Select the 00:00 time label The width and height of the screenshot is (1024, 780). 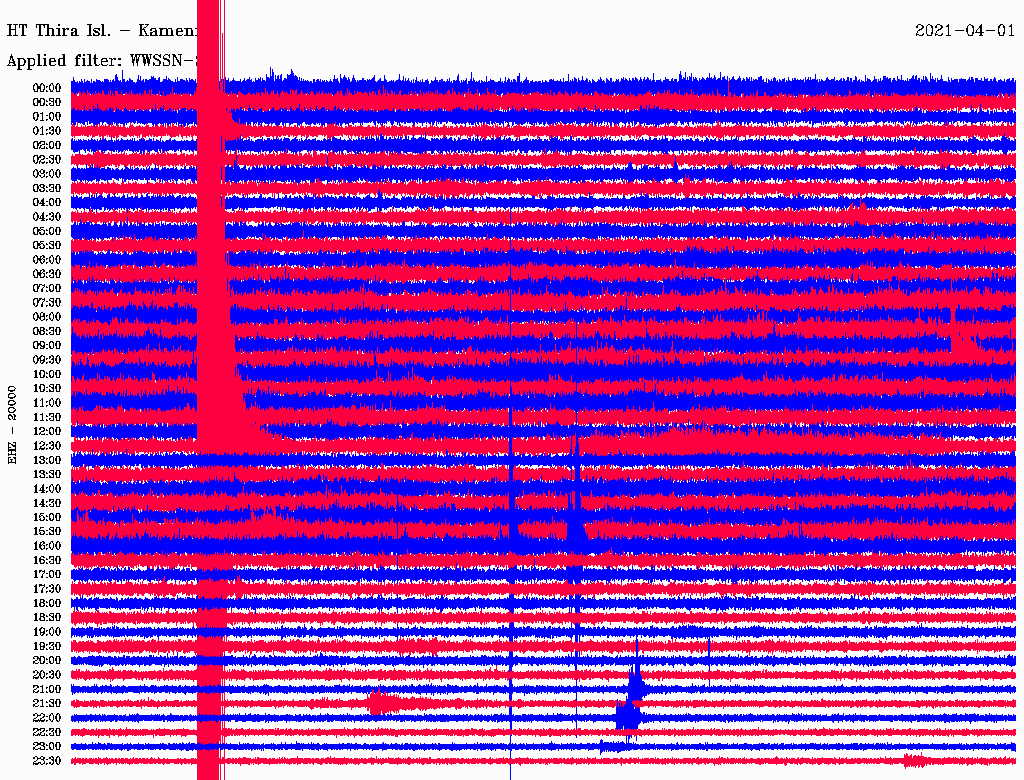point(47,88)
